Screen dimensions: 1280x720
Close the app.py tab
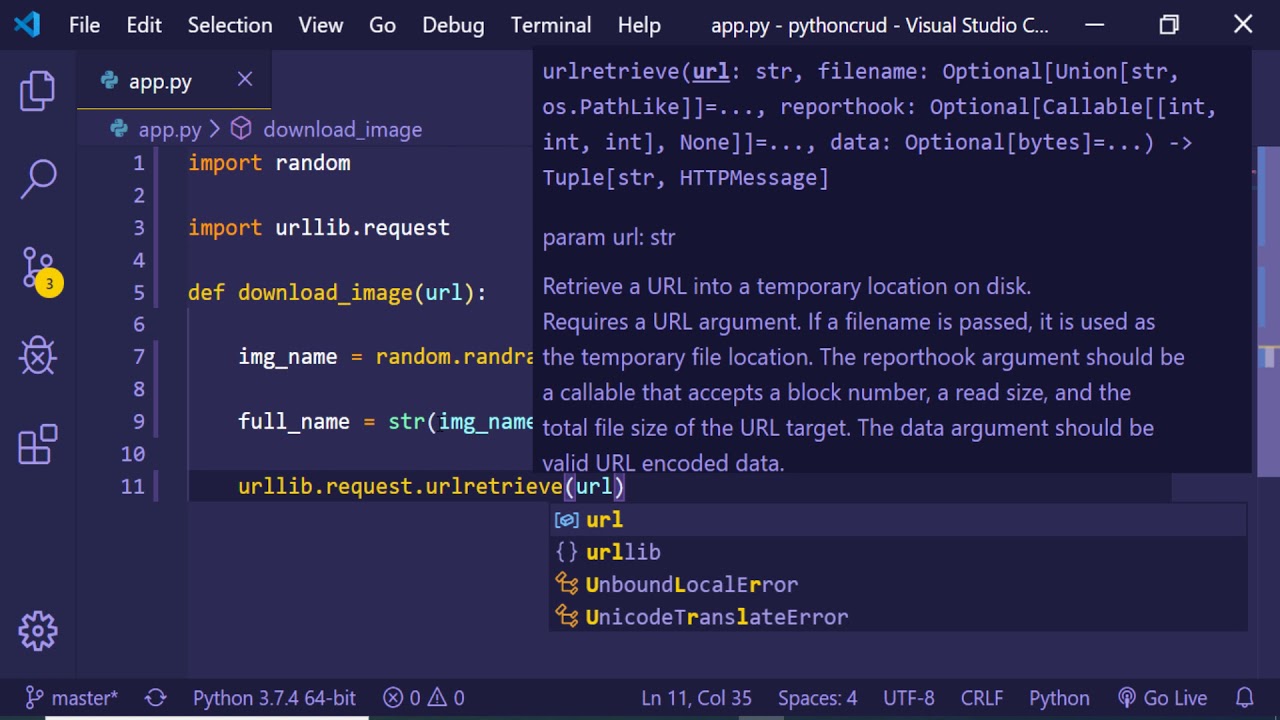click(x=245, y=80)
